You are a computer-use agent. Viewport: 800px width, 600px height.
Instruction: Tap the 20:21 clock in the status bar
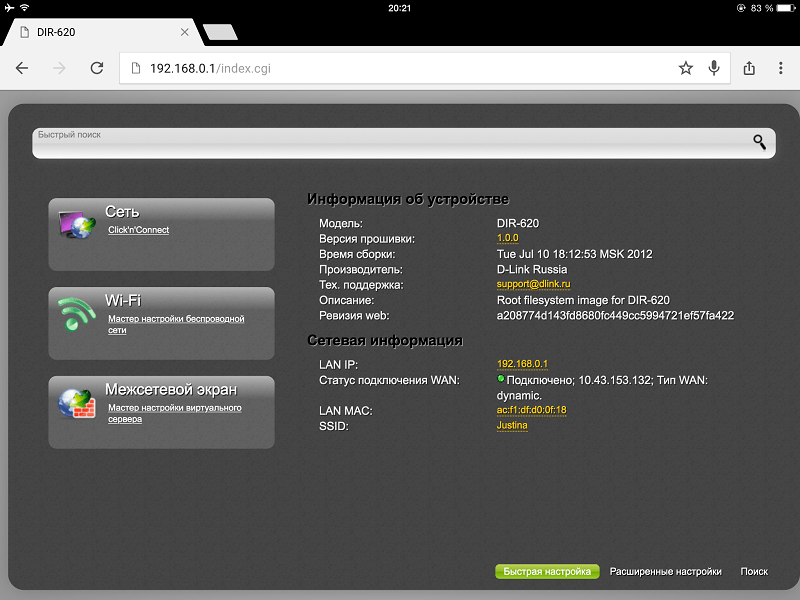(x=399, y=8)
